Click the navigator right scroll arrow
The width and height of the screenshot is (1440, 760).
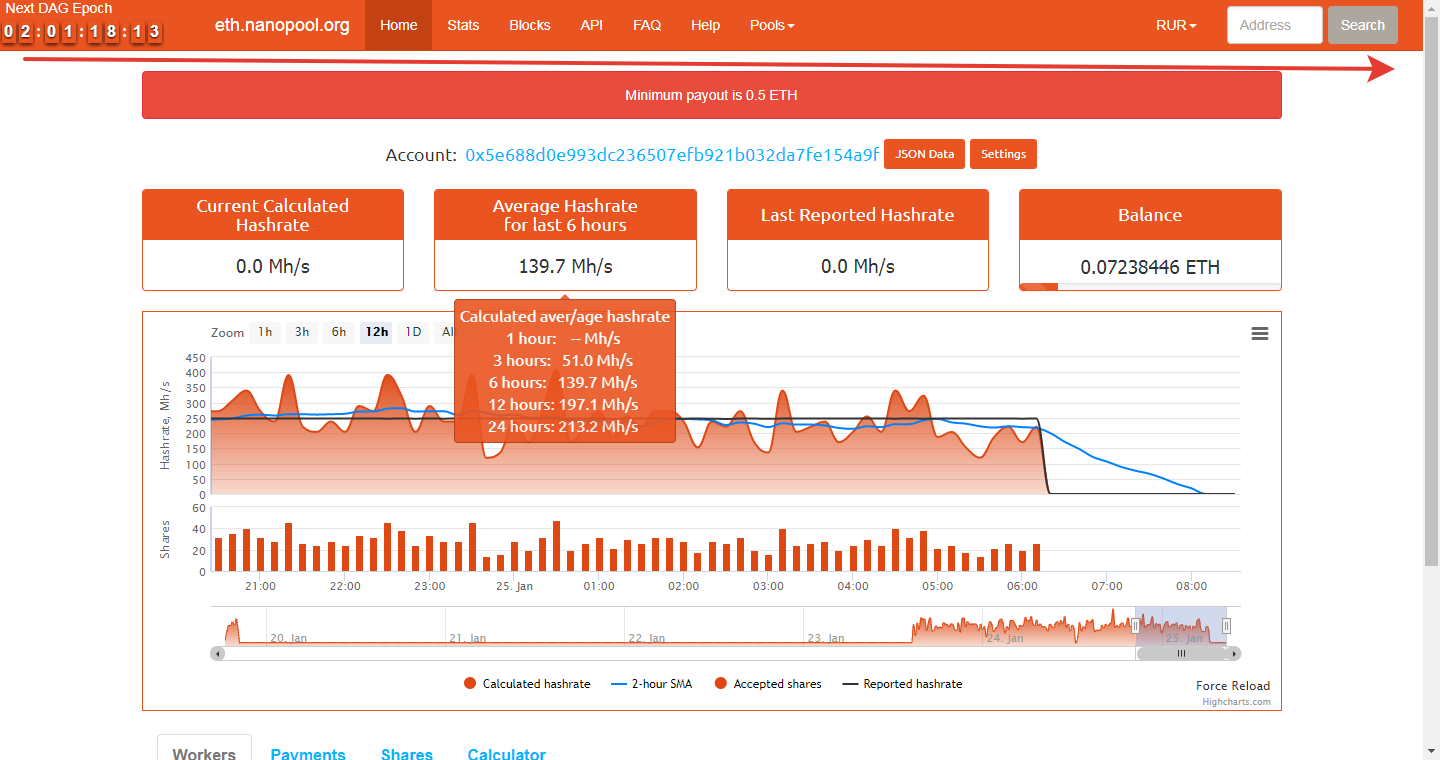click(1234, 654)
